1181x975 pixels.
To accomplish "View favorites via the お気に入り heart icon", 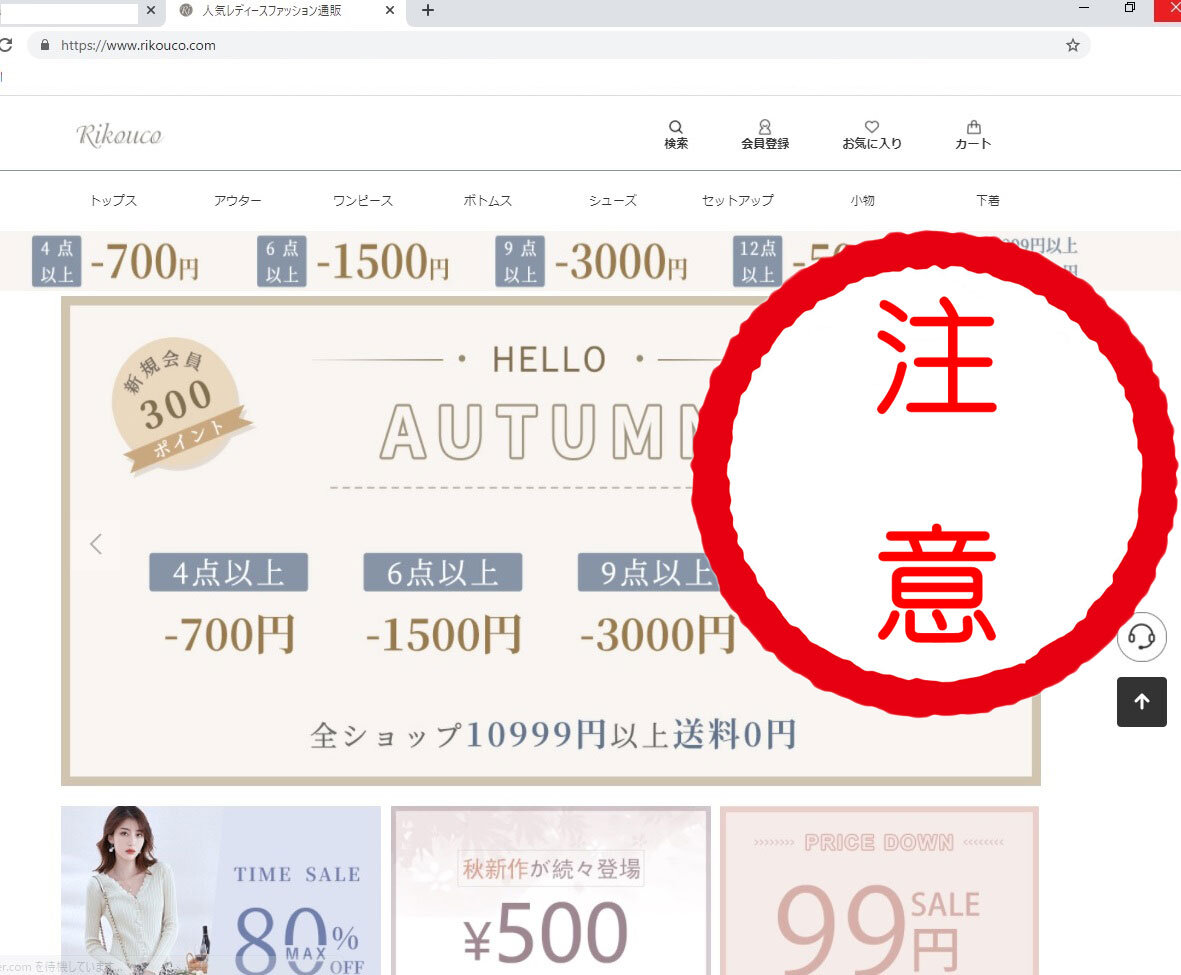I will 871,133.
